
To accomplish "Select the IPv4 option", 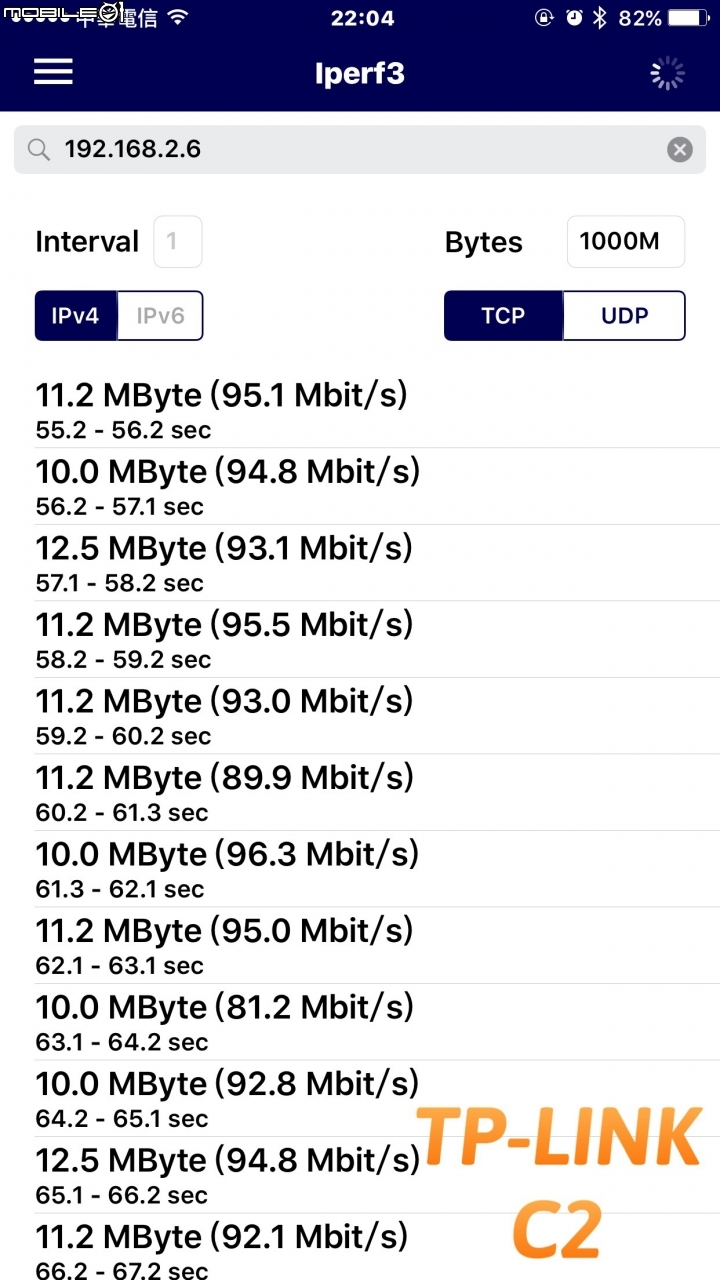I will pos(76,316).
